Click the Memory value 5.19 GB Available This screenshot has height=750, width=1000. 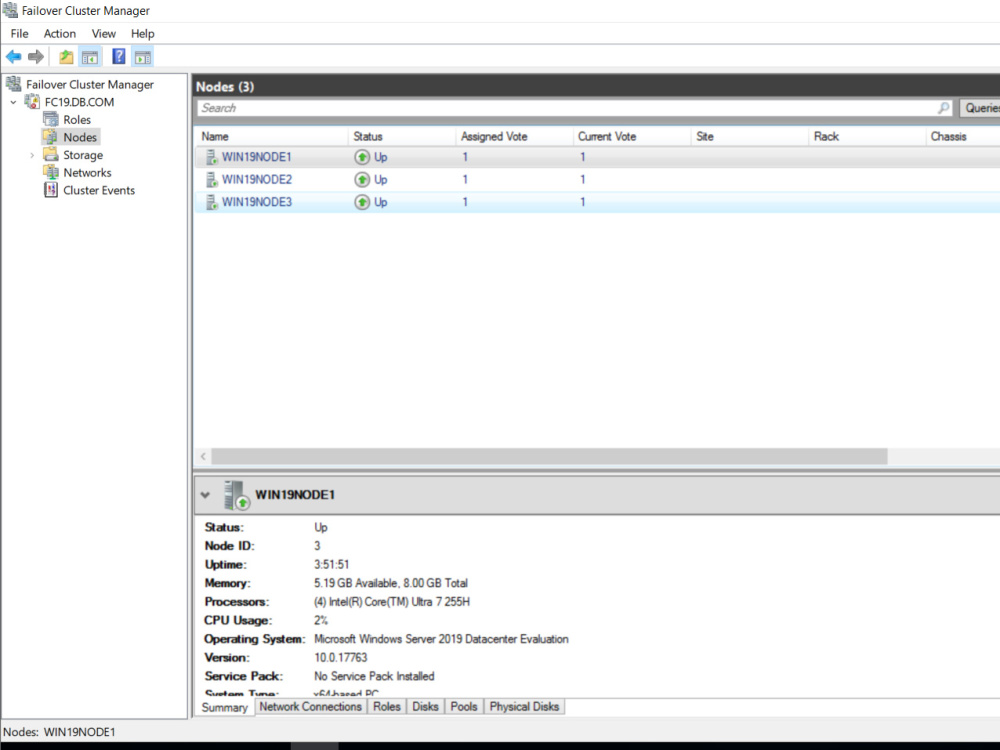390,583
